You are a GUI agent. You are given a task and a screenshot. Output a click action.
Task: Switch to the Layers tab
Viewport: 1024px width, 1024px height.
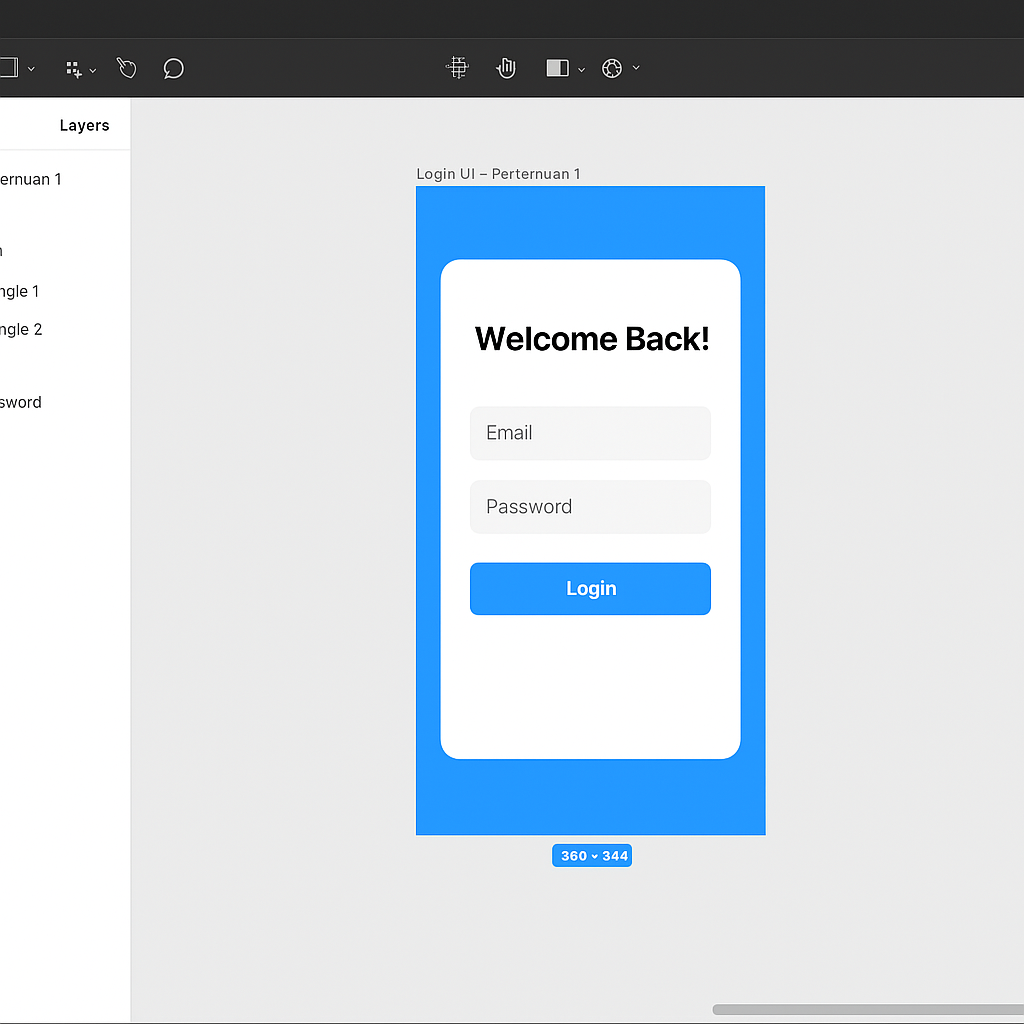click(84, 125)
